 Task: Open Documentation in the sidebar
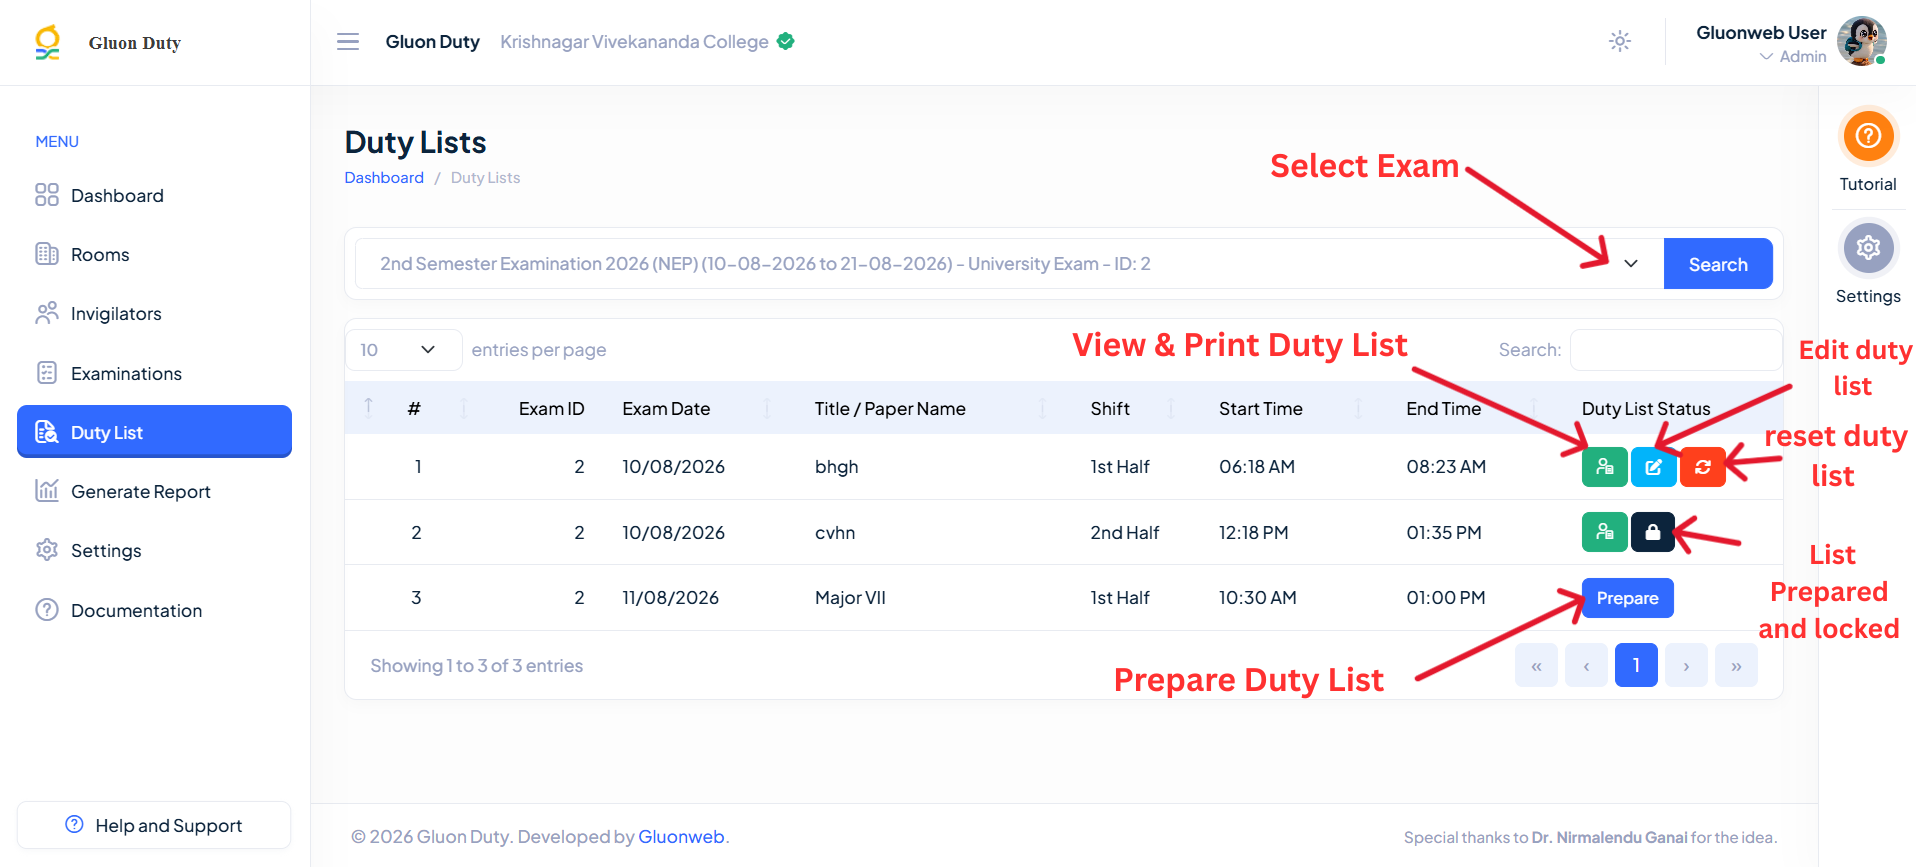155,610
